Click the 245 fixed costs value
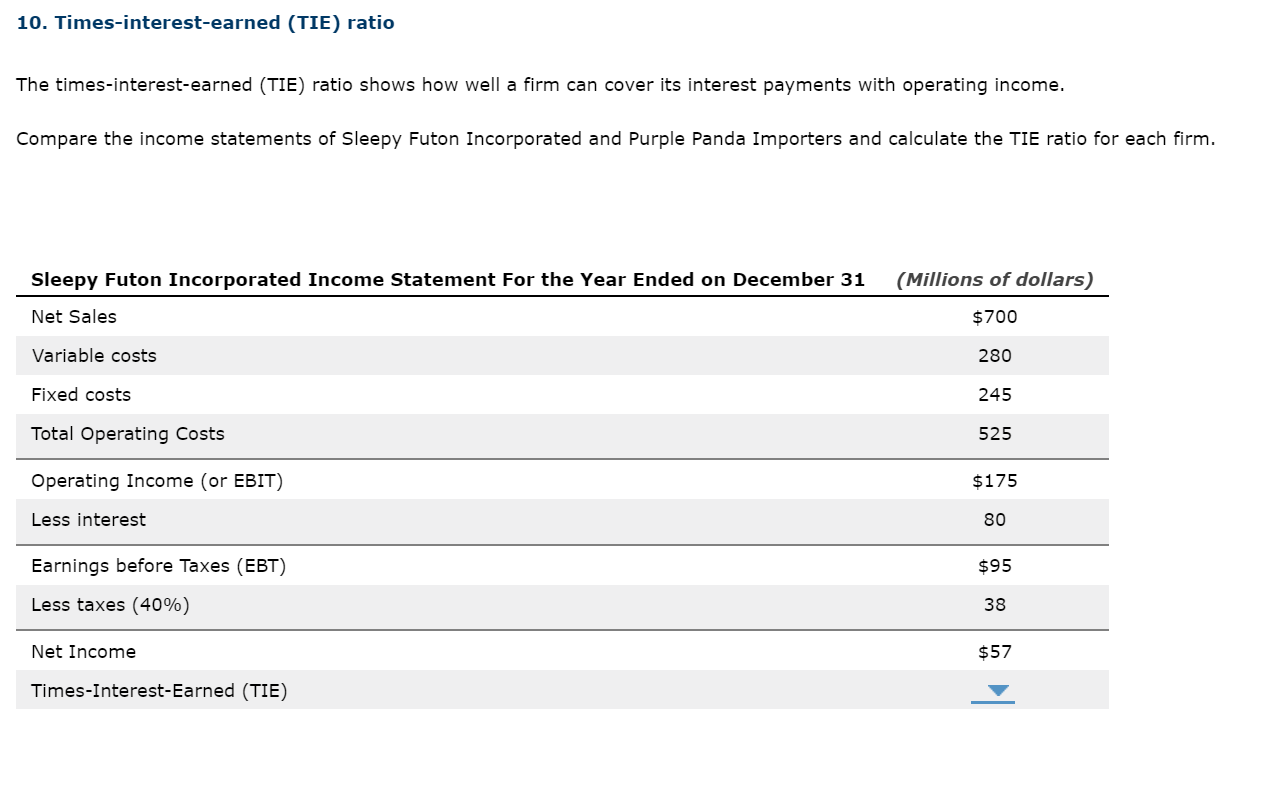 click(x=994, y=395)
